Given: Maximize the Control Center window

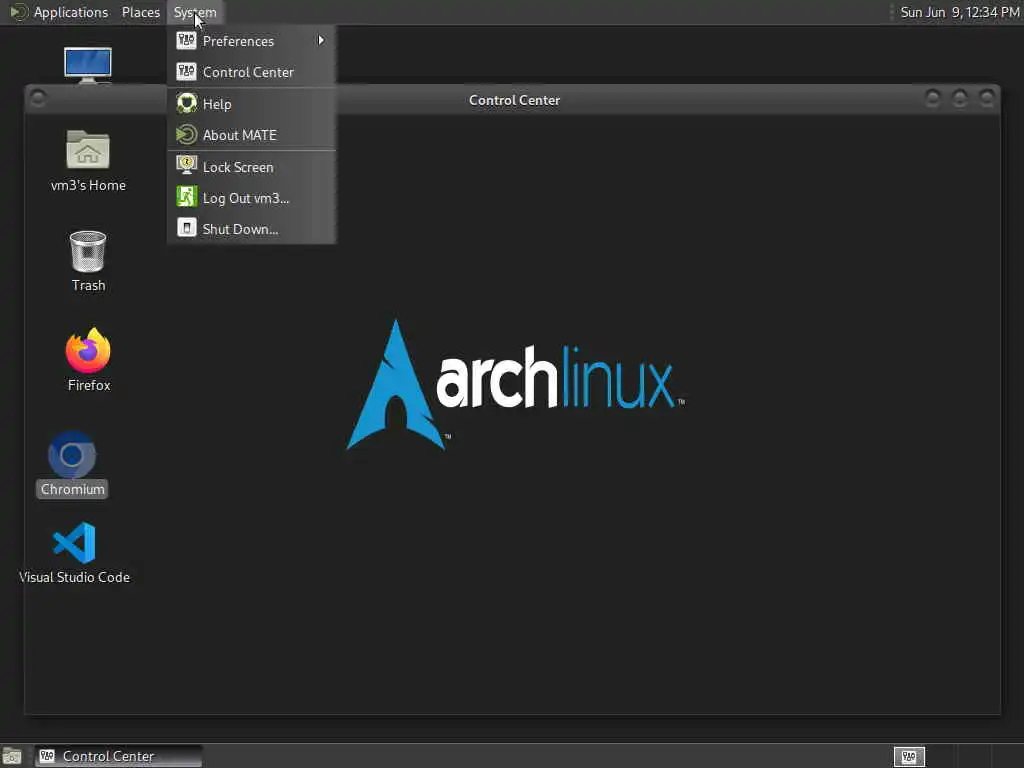Looking at the screenshot, I should coord(959,98).
